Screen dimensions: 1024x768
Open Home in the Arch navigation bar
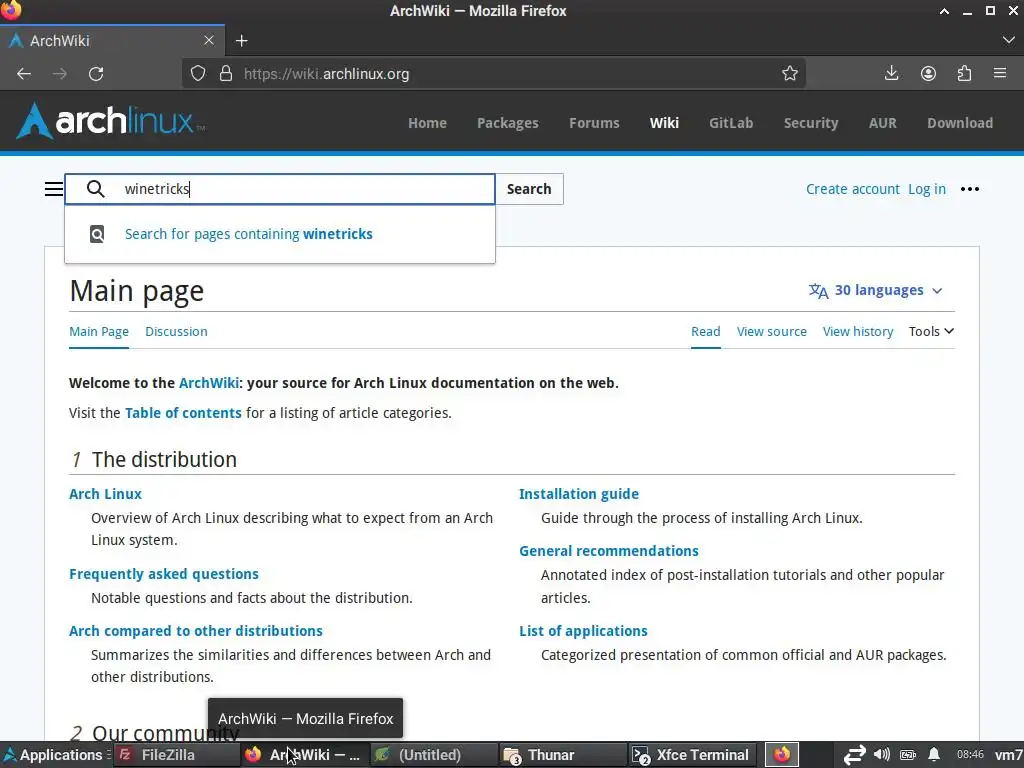pyautogui.click(x=427, y=123)
